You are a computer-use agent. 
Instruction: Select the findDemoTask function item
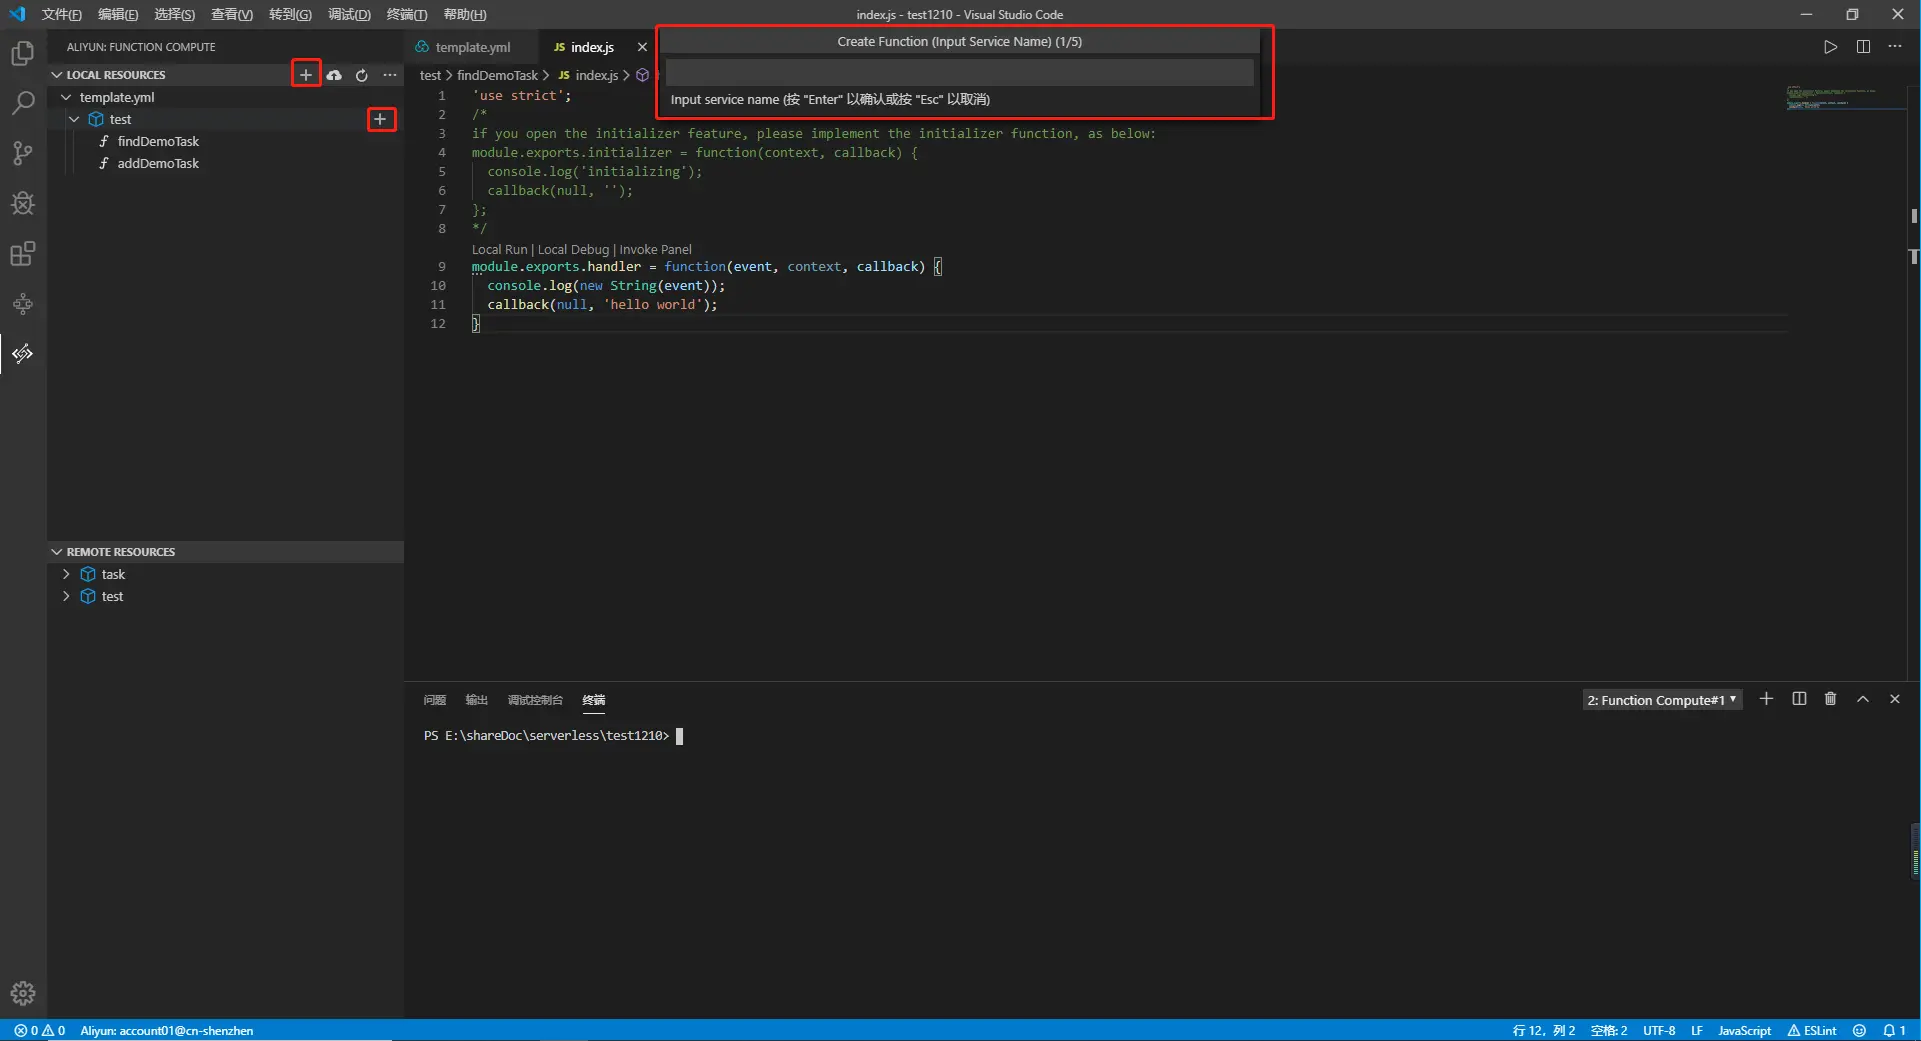(x=158, y=141)
